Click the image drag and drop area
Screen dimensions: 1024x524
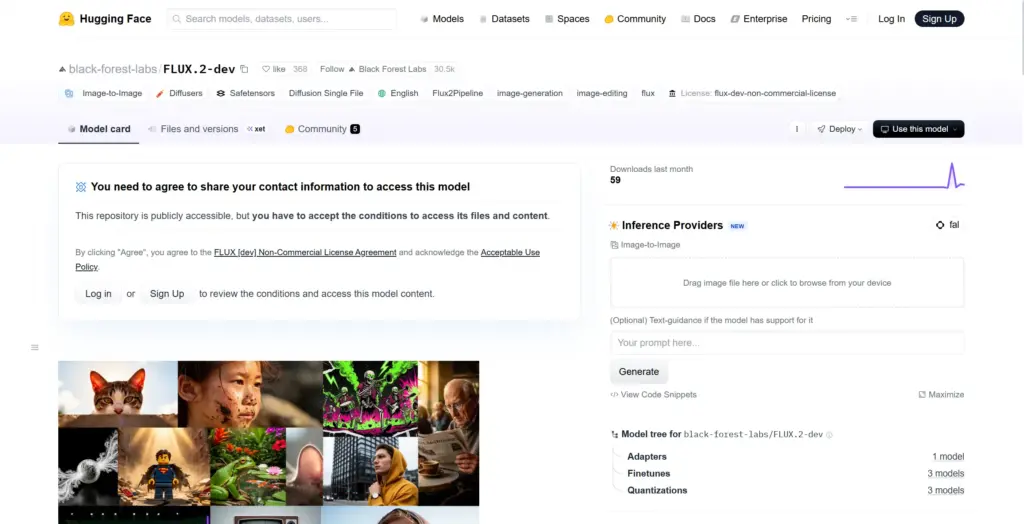click(787, 283)
